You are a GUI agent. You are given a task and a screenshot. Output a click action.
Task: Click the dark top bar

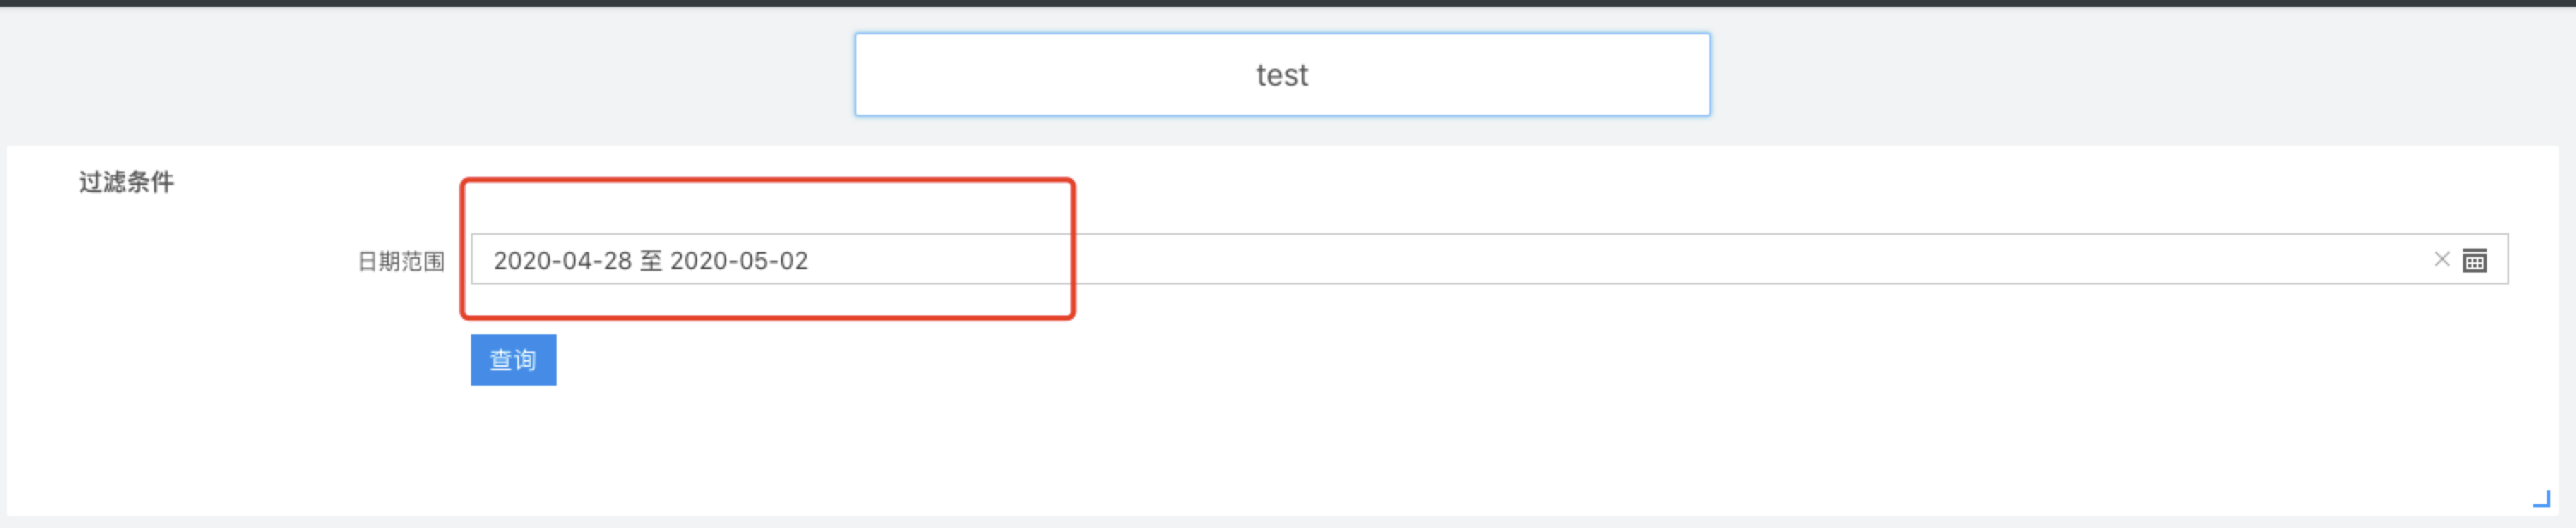1288,3
